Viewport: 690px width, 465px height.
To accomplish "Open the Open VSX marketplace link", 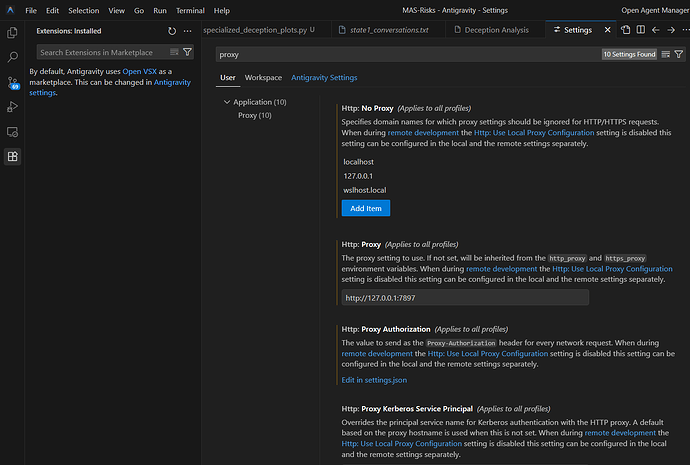I will pyautogui.click(x=139, y=71).
